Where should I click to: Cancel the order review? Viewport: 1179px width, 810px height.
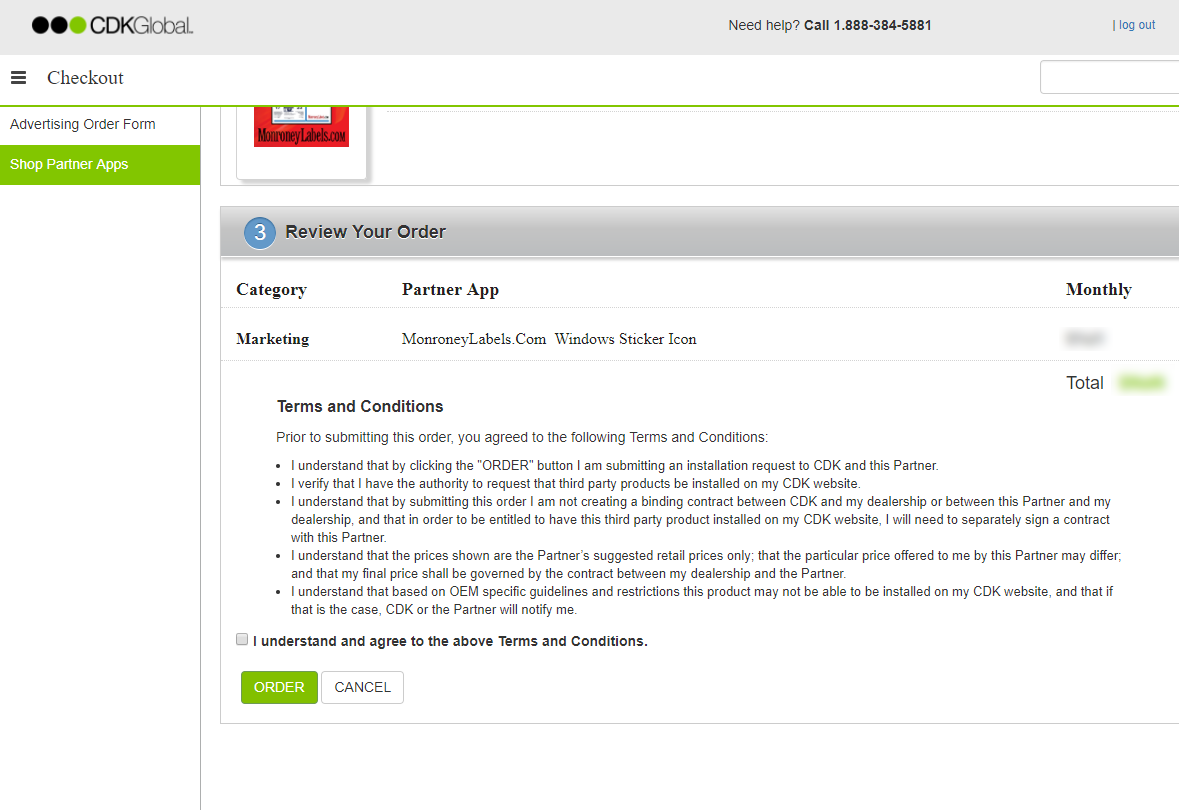[362, 687]
